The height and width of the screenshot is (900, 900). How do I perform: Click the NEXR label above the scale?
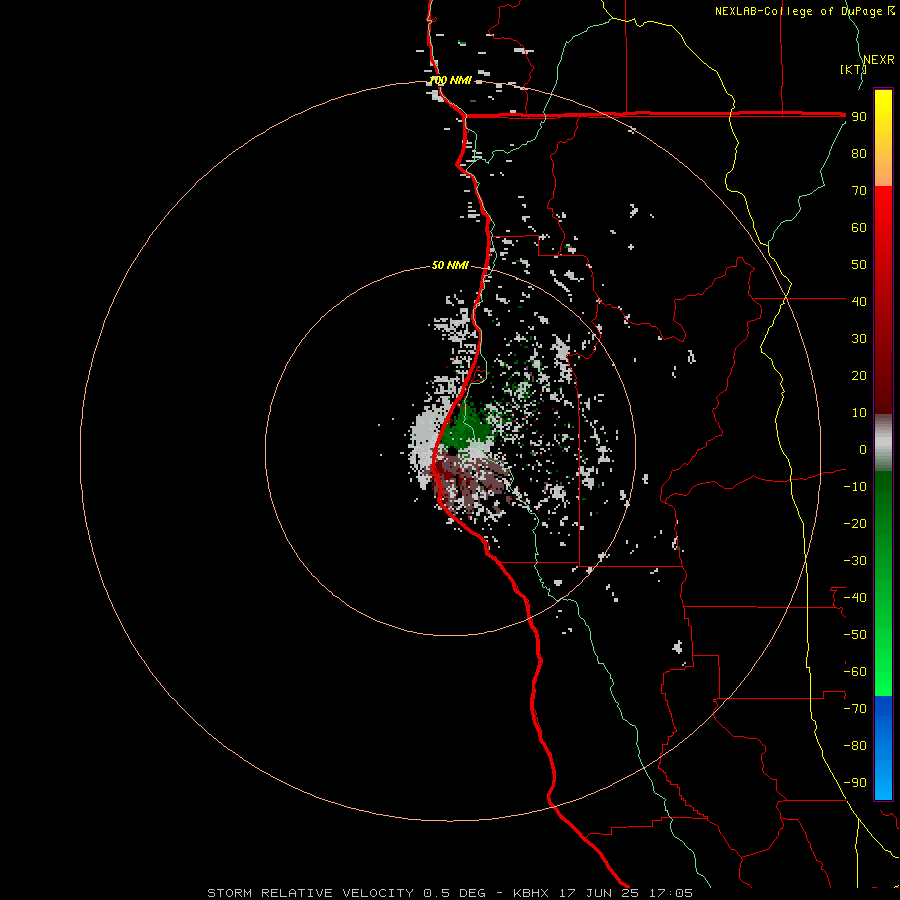(879, 60)
